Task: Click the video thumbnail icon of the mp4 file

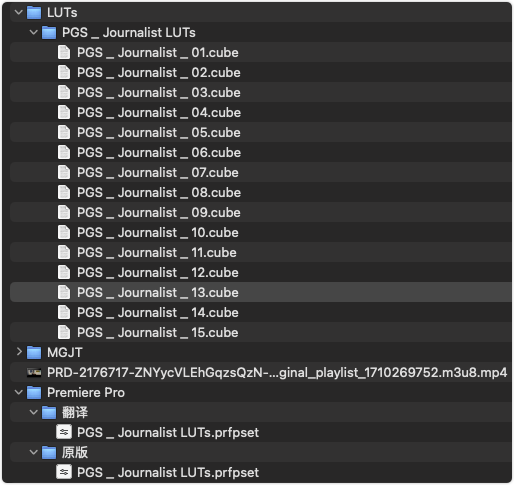Action: click(34, 372)
